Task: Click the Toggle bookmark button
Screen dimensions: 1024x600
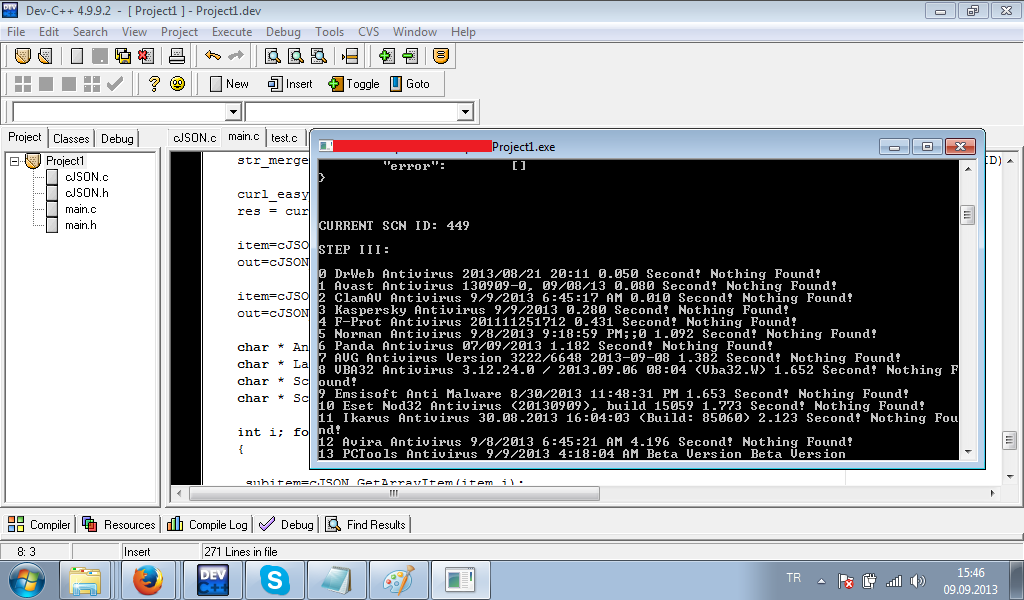Action: tap(353, 84)
